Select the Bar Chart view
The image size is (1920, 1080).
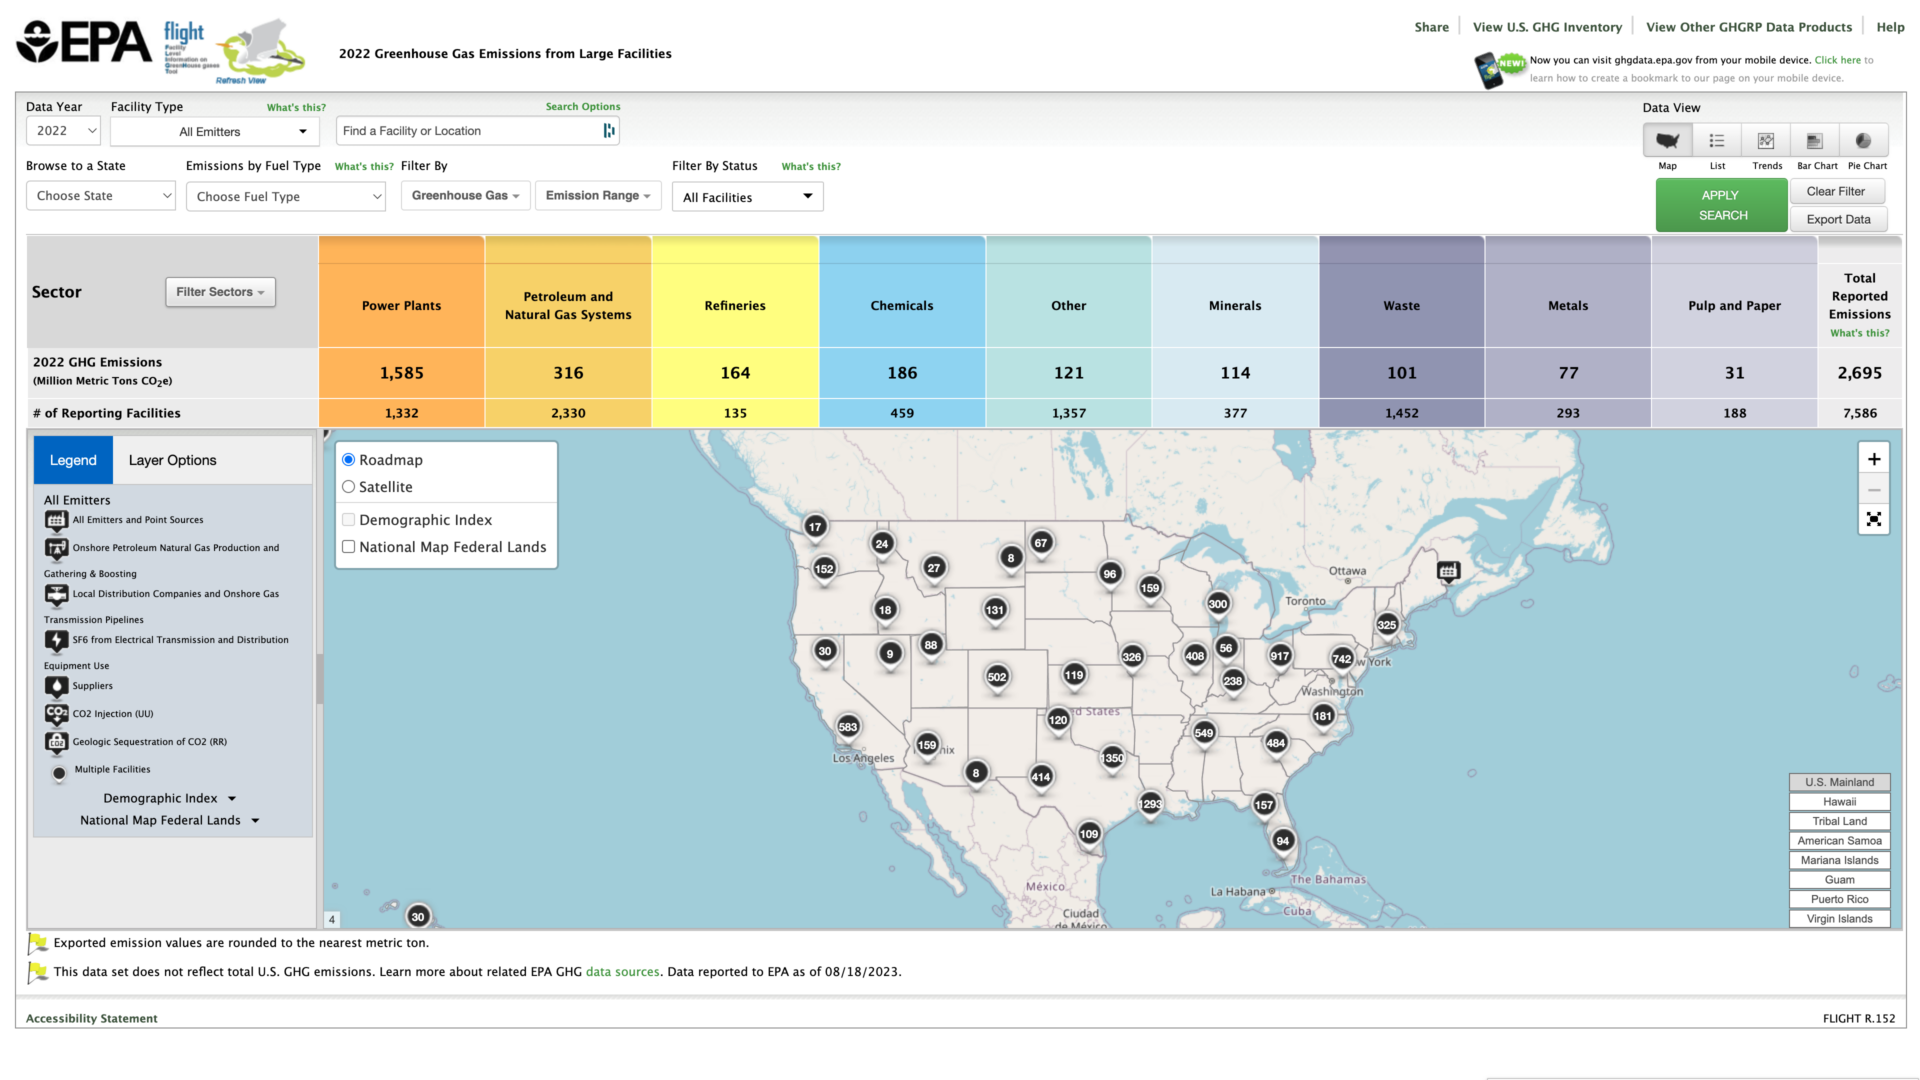(1816, 141)
